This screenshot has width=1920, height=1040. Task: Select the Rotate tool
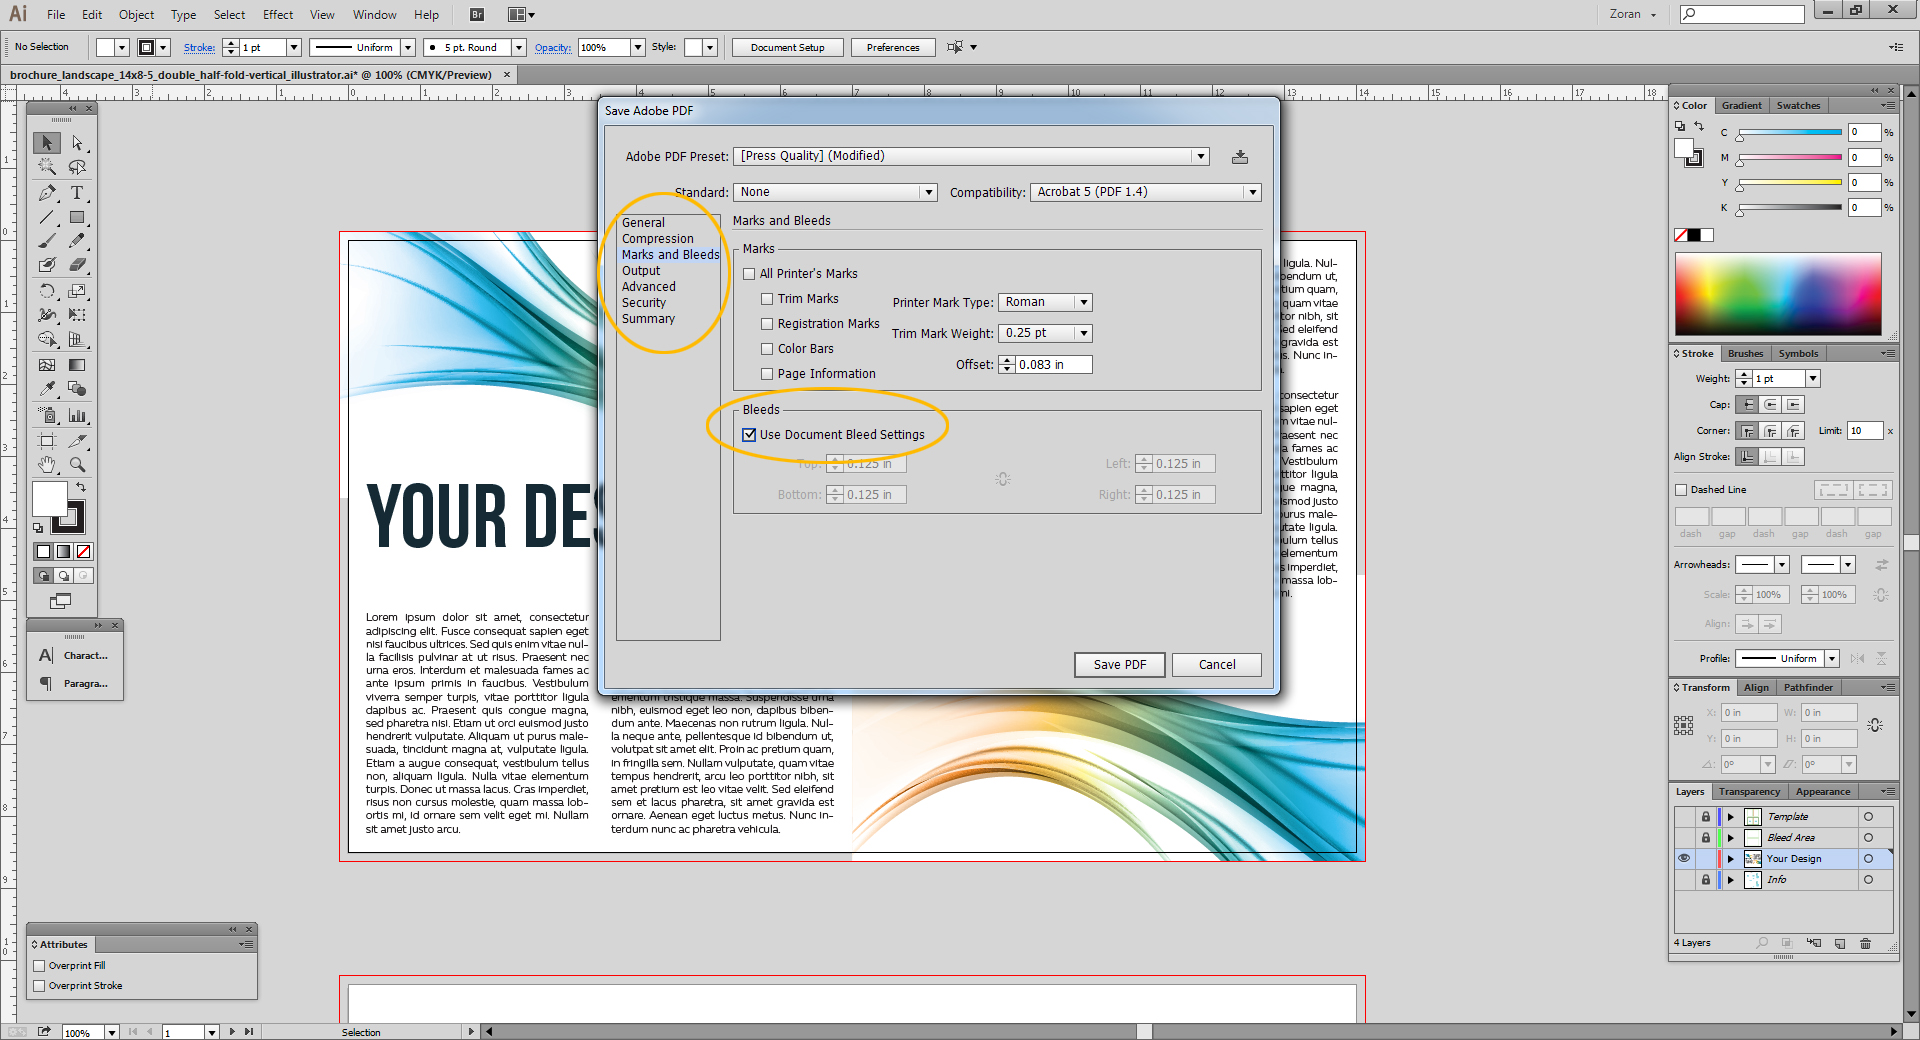coord(47,291)
